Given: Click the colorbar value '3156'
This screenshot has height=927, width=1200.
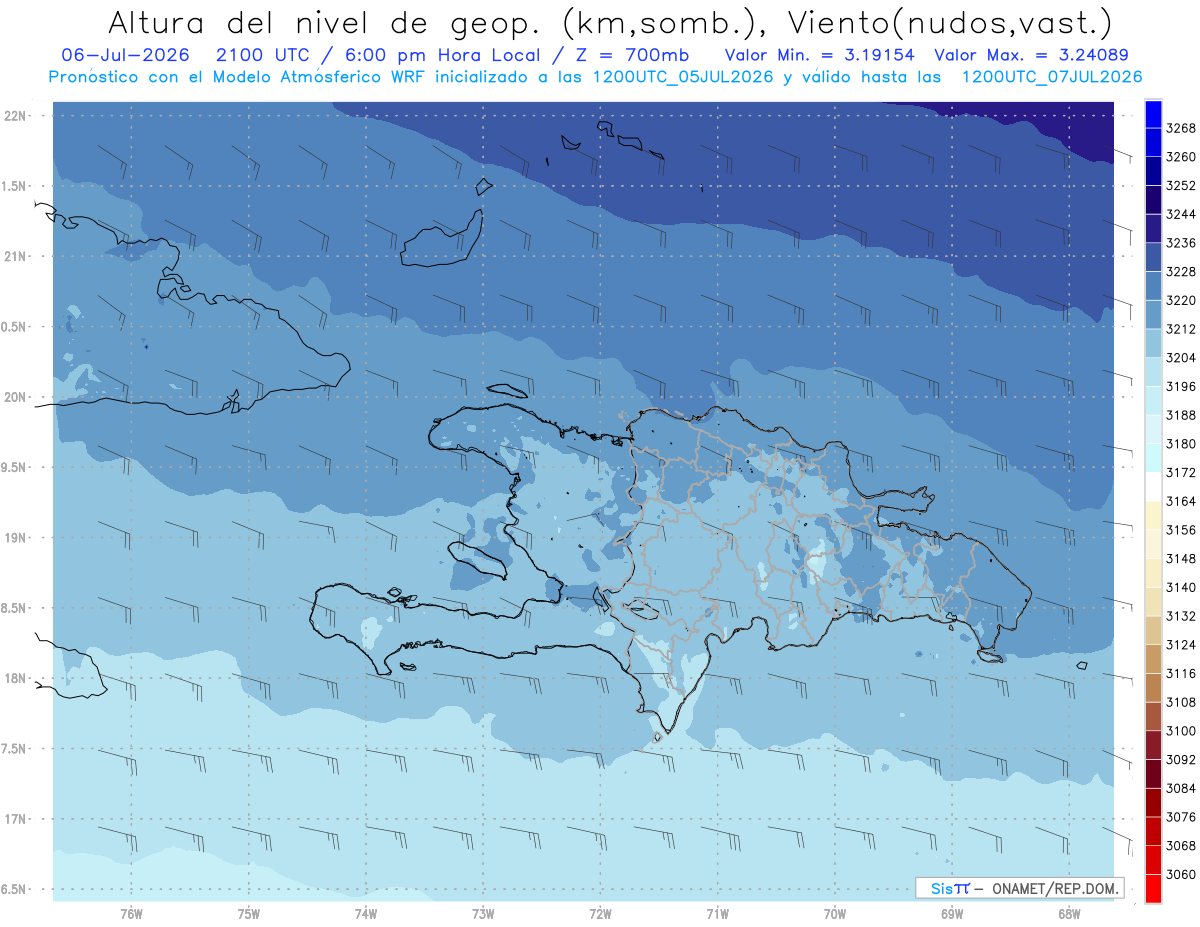Looking at the screenshot, I should (x=1181, y=530).
